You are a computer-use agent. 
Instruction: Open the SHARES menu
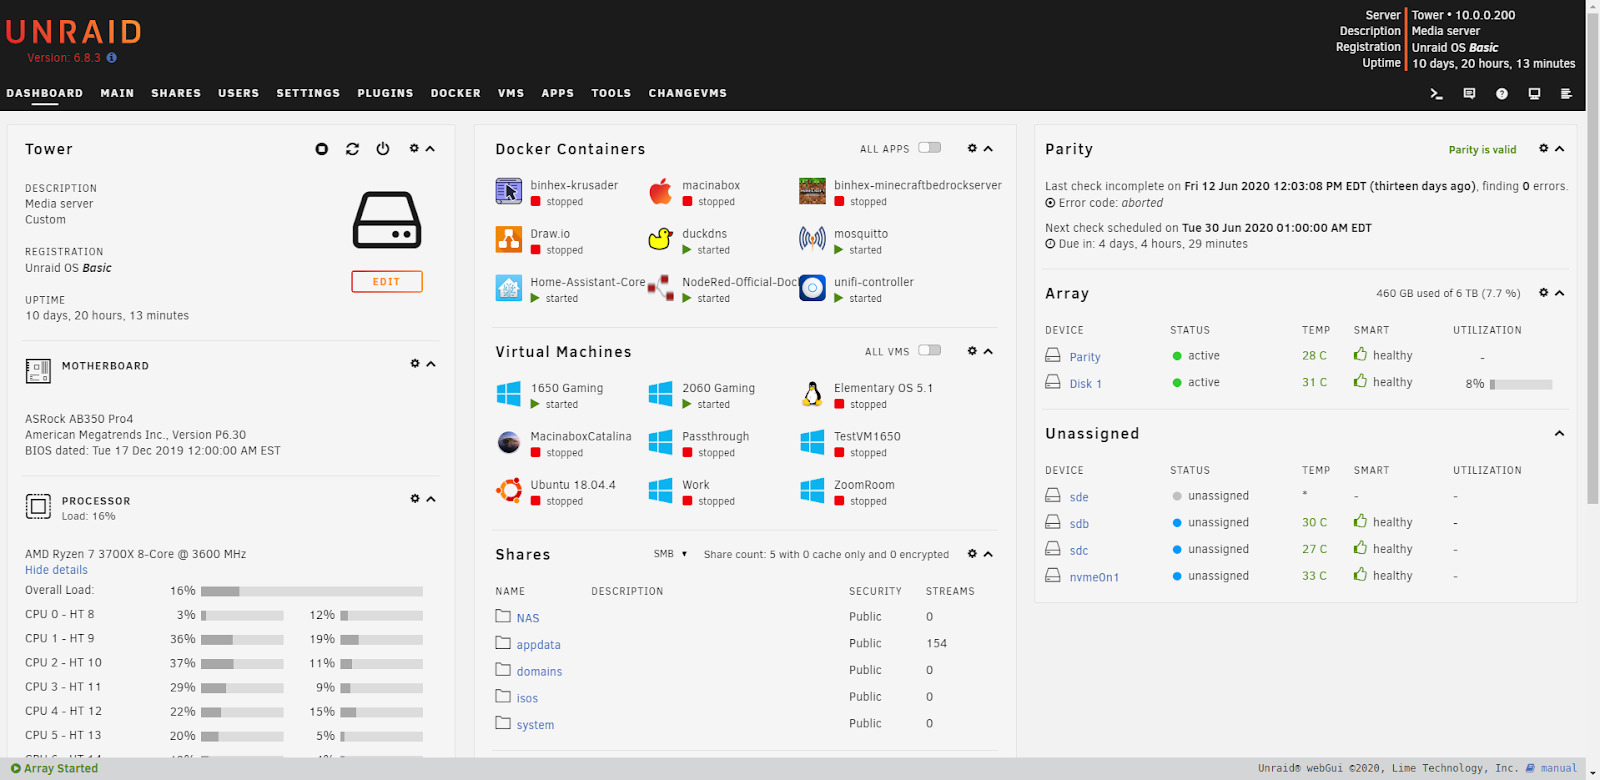tap(176, 93)
